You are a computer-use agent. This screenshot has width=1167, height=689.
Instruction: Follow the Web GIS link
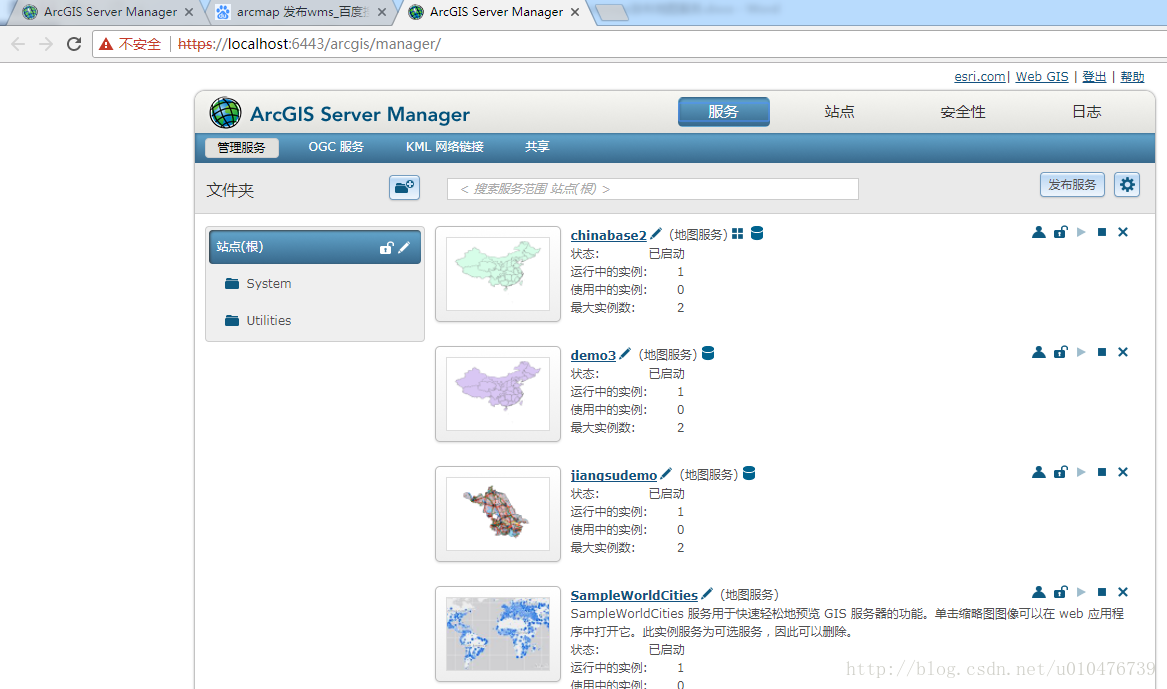(x=1042, y=77)
